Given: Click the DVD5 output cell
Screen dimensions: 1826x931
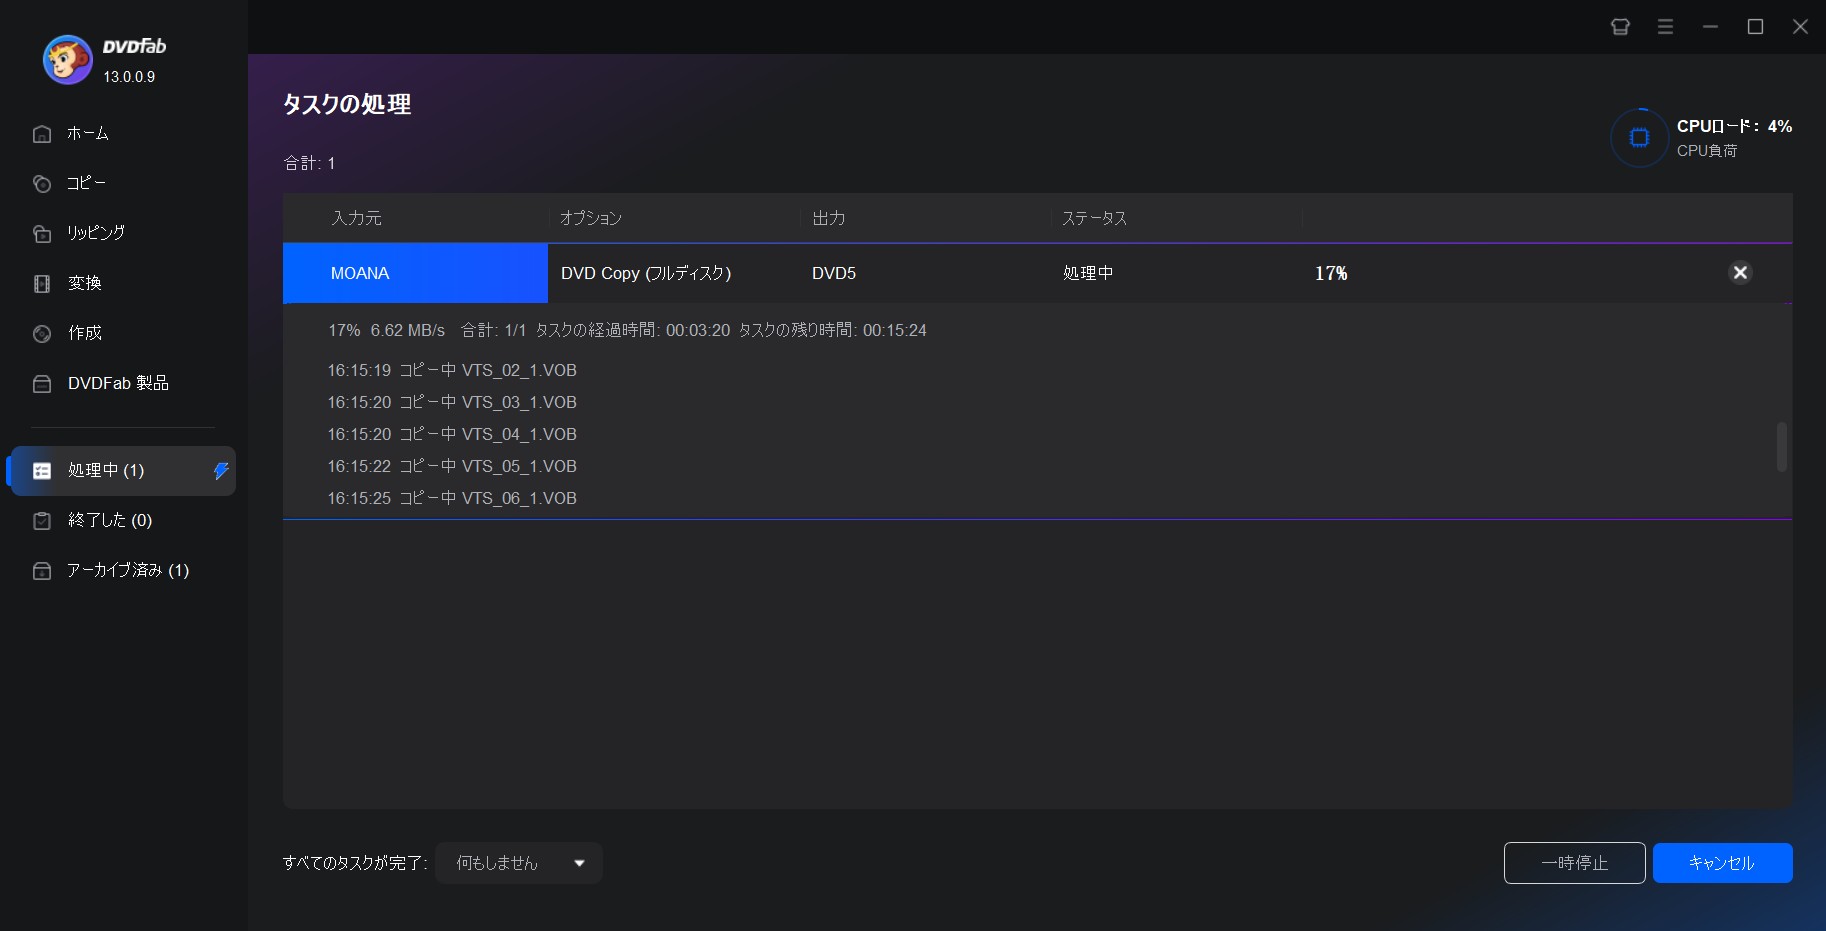Looking at the screenshot, I should [x=834, y=273].
